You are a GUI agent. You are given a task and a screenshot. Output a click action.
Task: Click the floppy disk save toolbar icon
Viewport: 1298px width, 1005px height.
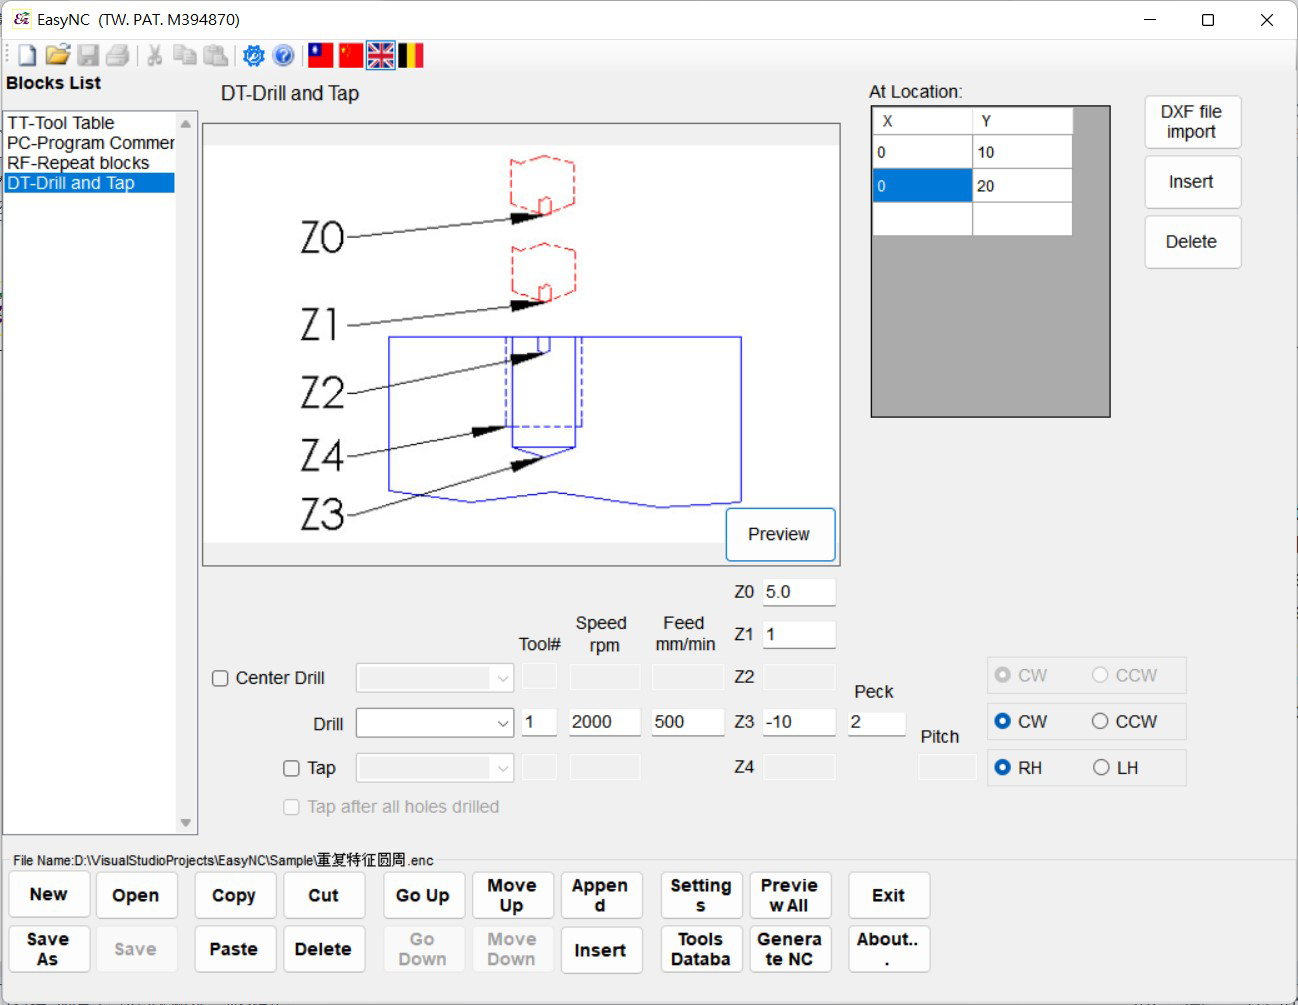click(x=88, y=56)
